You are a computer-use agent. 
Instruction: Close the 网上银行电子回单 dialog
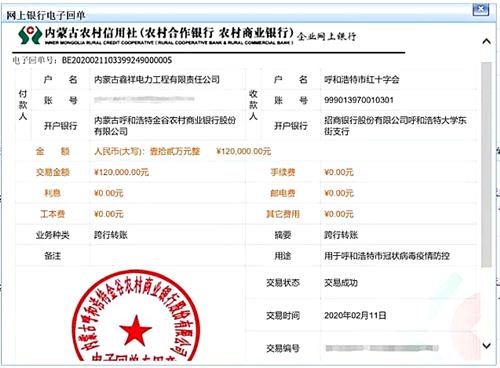[481, 9]
